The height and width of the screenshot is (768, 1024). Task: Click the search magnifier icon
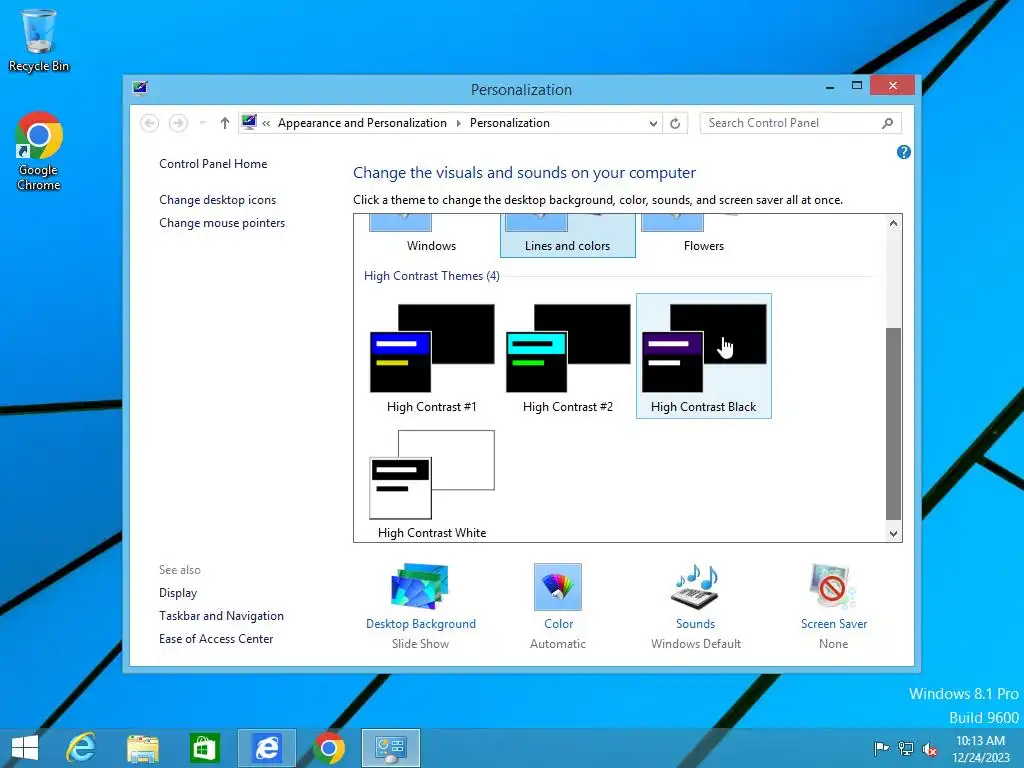click(x=888, y=123)
